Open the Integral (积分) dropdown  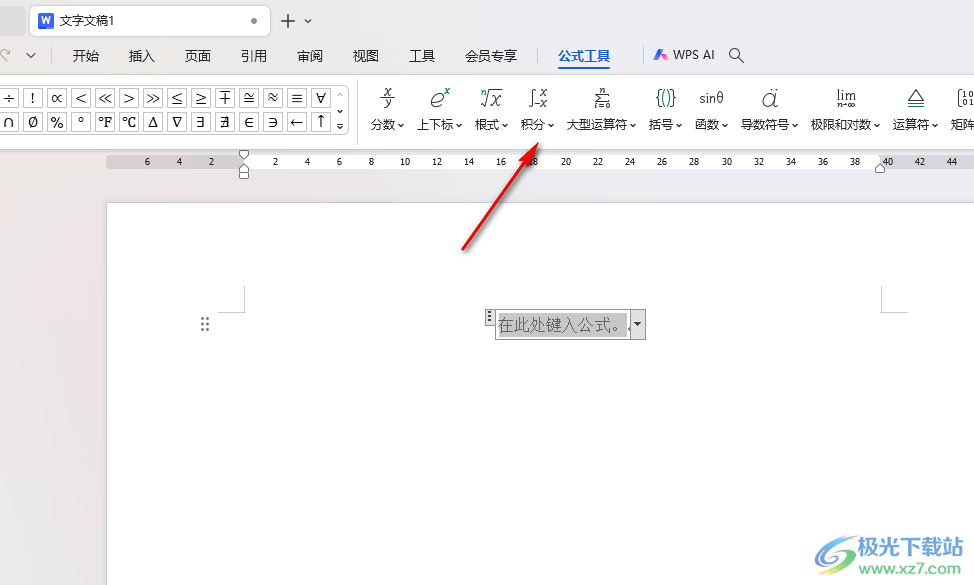point(537,109)
